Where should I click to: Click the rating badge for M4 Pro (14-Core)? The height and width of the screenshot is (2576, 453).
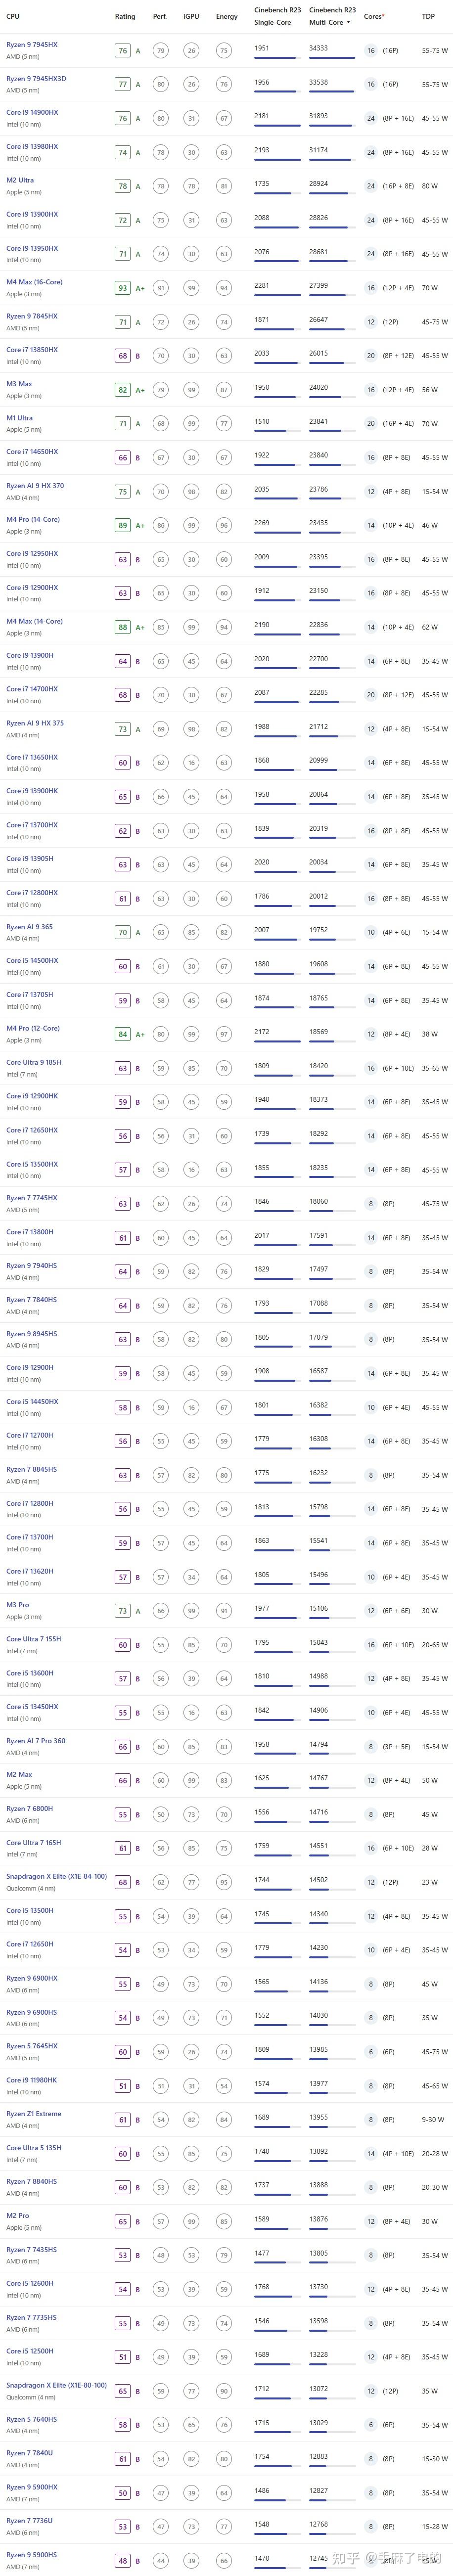tap(123, 525)
